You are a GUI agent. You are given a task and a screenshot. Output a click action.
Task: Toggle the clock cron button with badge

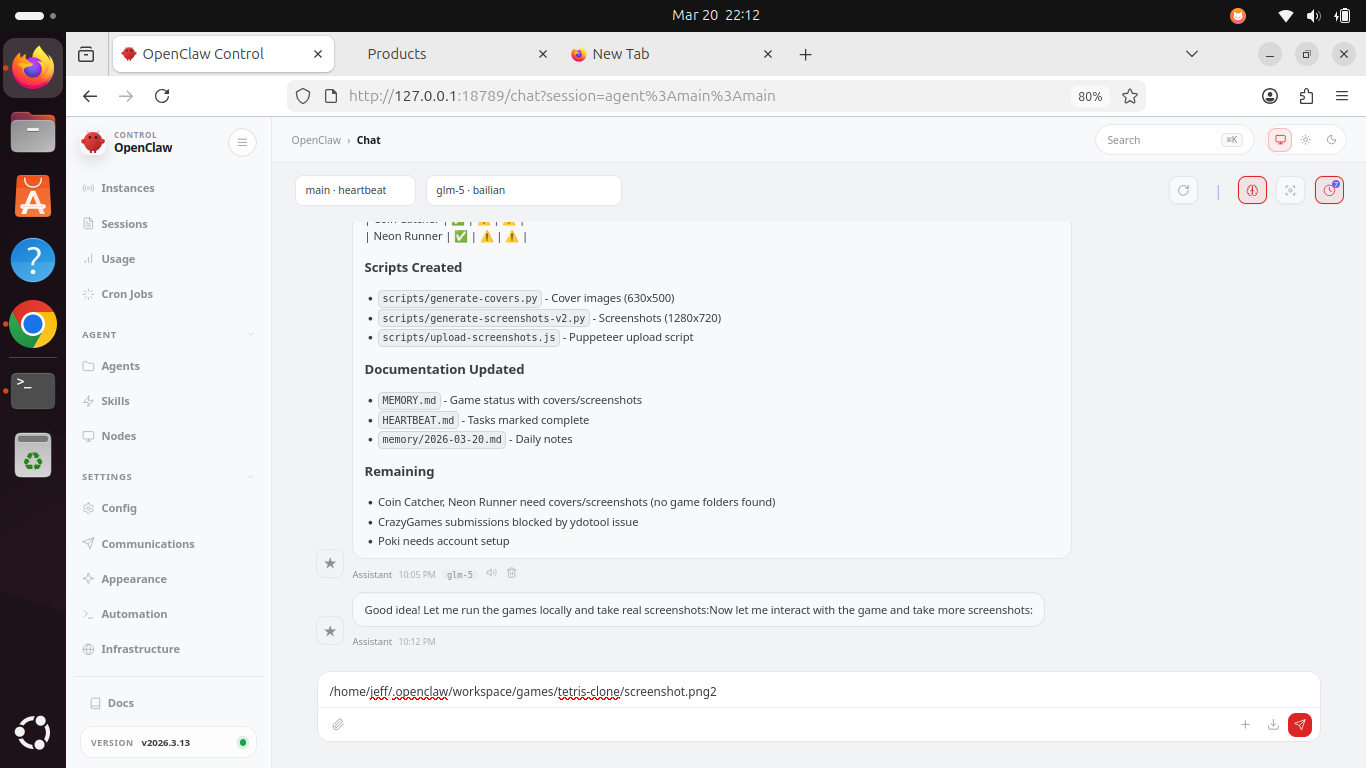[1329, 190]
